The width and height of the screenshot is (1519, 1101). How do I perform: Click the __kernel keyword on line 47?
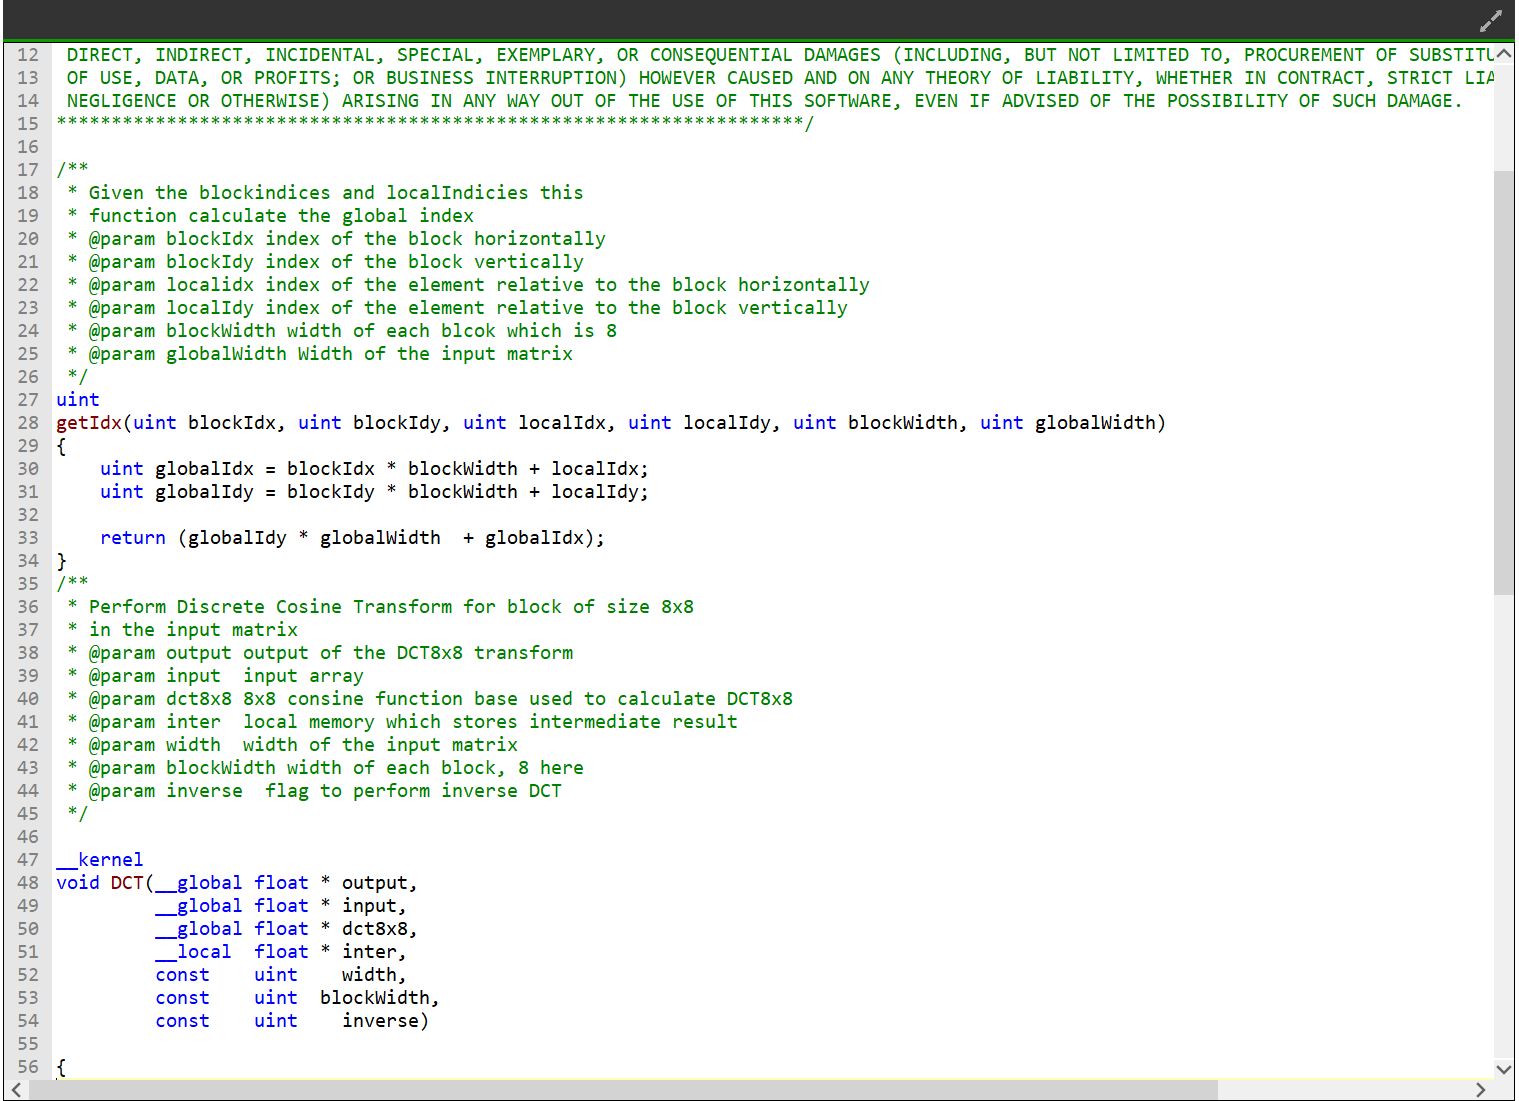point(100,860)
